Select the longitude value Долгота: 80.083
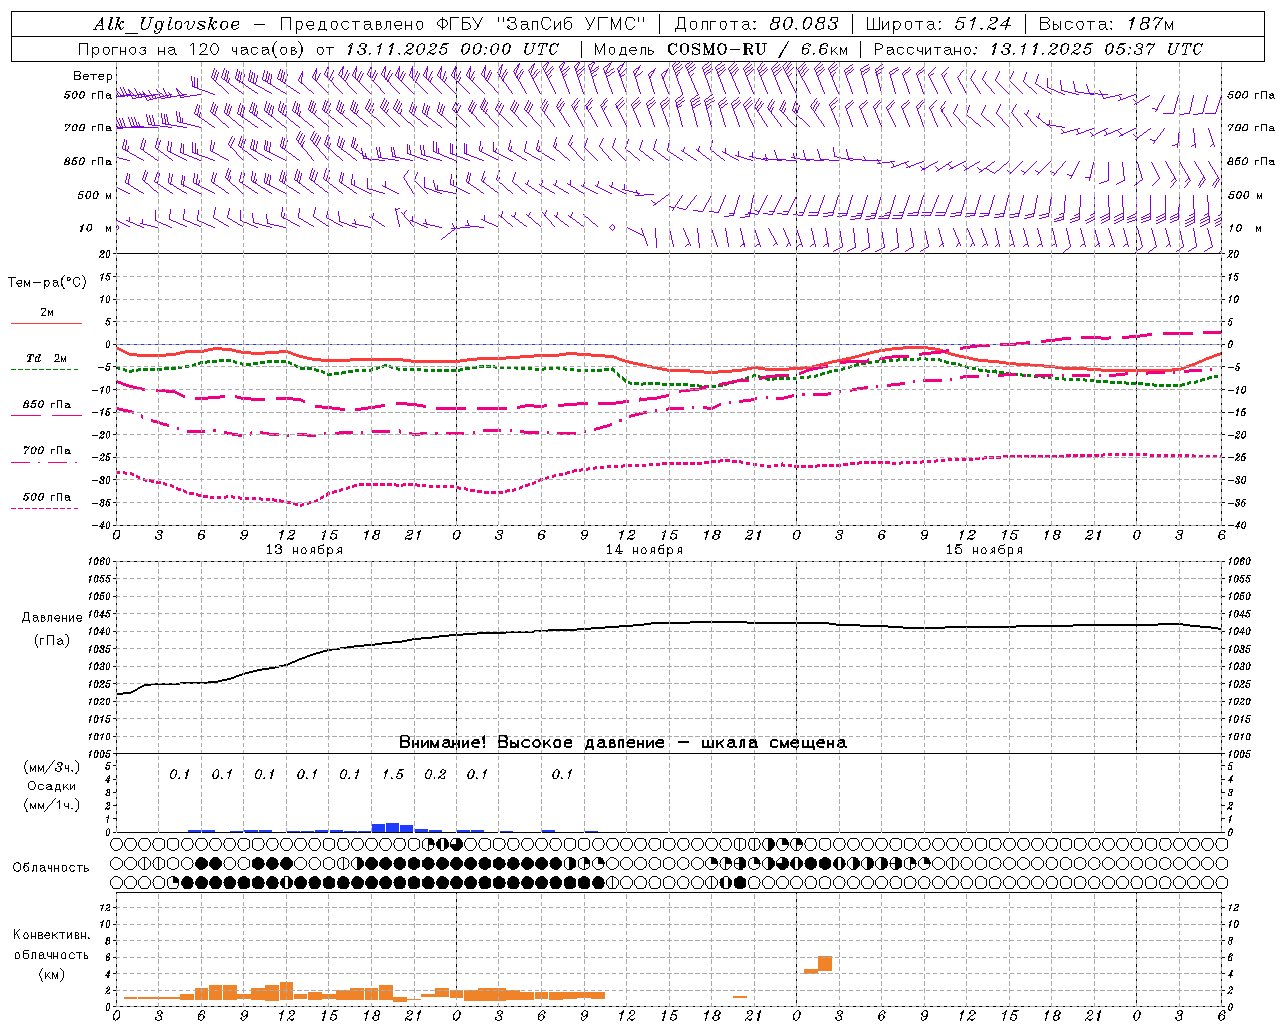The width and height of the screenshot is (1280, 1024). coord(756,24)
